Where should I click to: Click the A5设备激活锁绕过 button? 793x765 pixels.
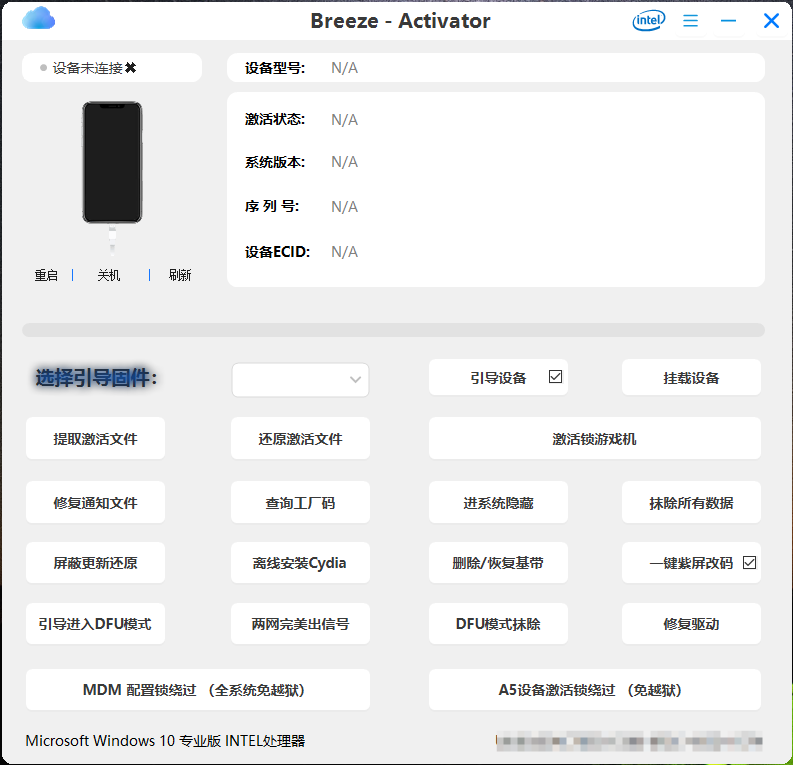click(x=595, y=690)
